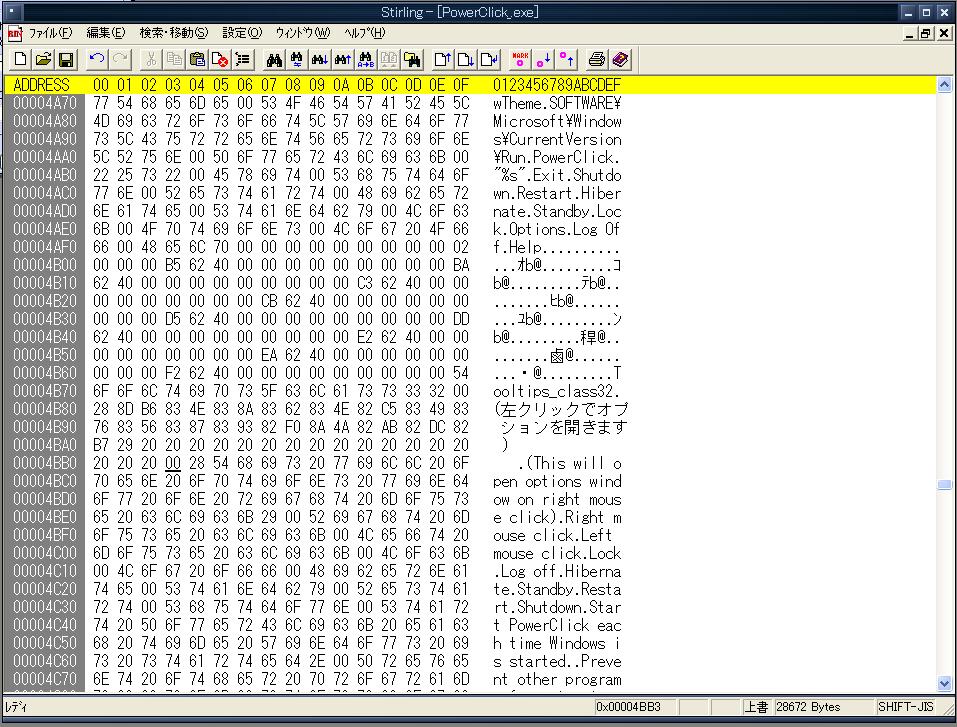957x727 pixels.
Task: Set a mark with the MARK icon
Action: pos(520,59)
